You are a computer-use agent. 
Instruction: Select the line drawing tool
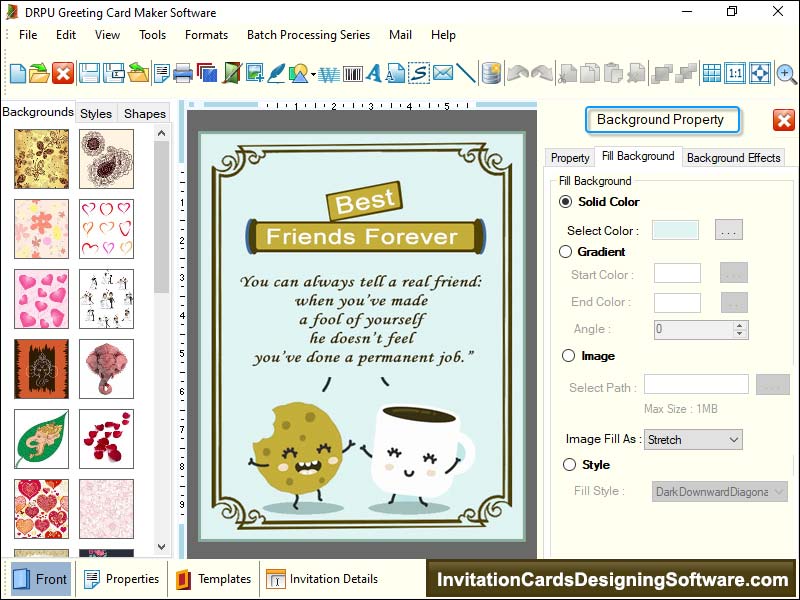(x=466, y=73)
